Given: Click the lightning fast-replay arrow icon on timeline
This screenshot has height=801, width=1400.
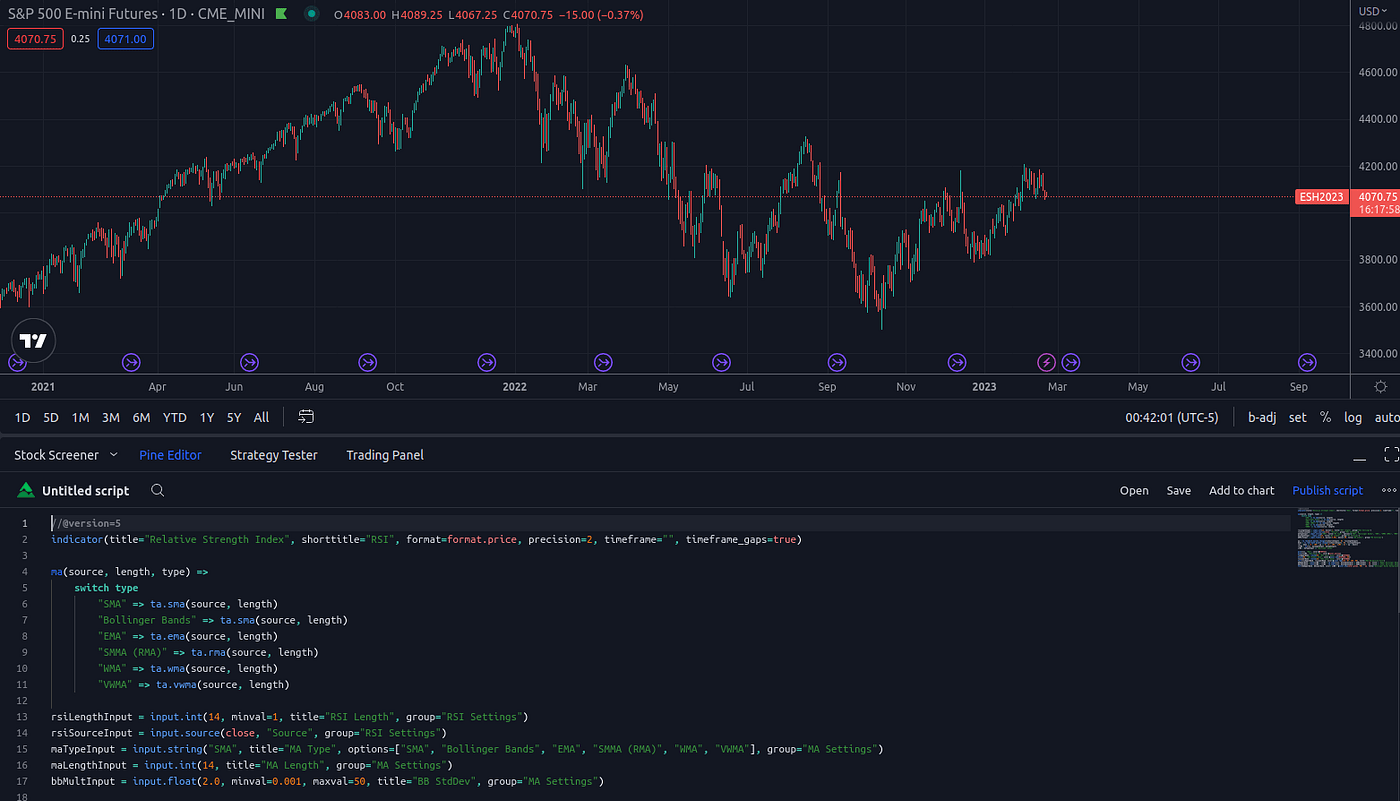Looking at the screenshot, I should tap(1046, 362).
